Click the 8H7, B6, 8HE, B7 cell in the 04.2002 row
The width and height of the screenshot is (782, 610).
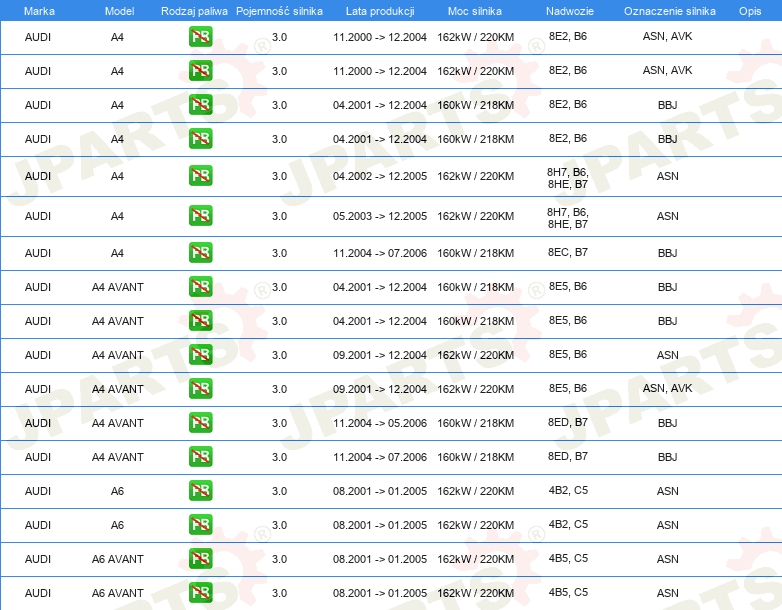(x=568, y=178)
